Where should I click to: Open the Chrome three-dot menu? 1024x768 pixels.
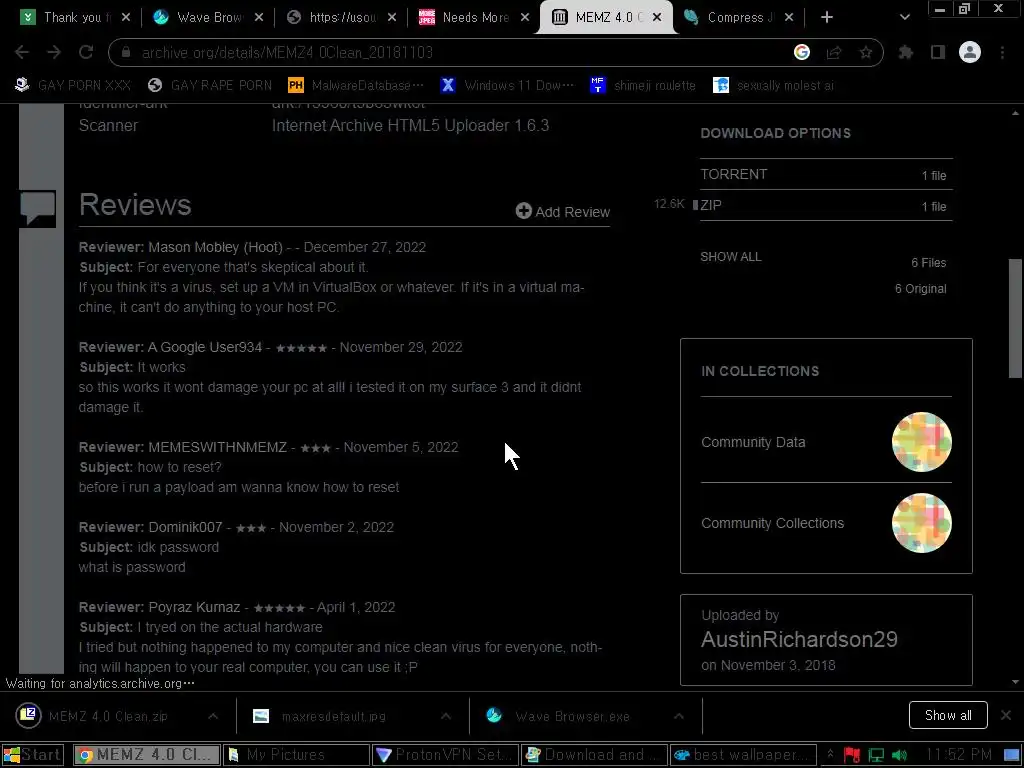(x=1002, y=52)
